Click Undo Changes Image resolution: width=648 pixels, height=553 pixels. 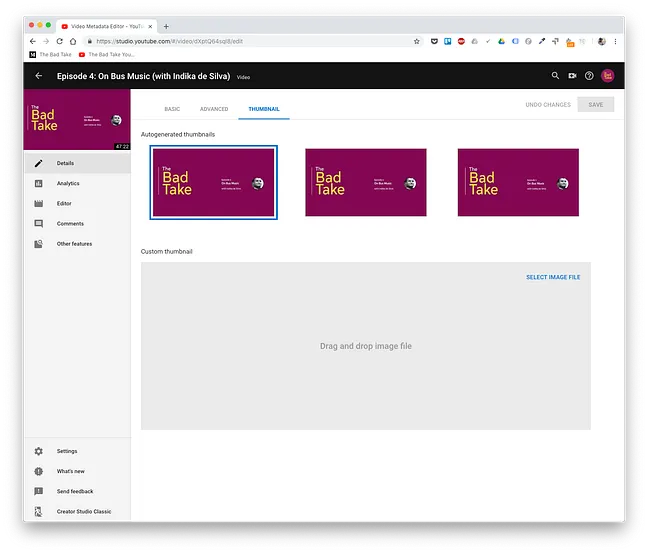point(548,105)
